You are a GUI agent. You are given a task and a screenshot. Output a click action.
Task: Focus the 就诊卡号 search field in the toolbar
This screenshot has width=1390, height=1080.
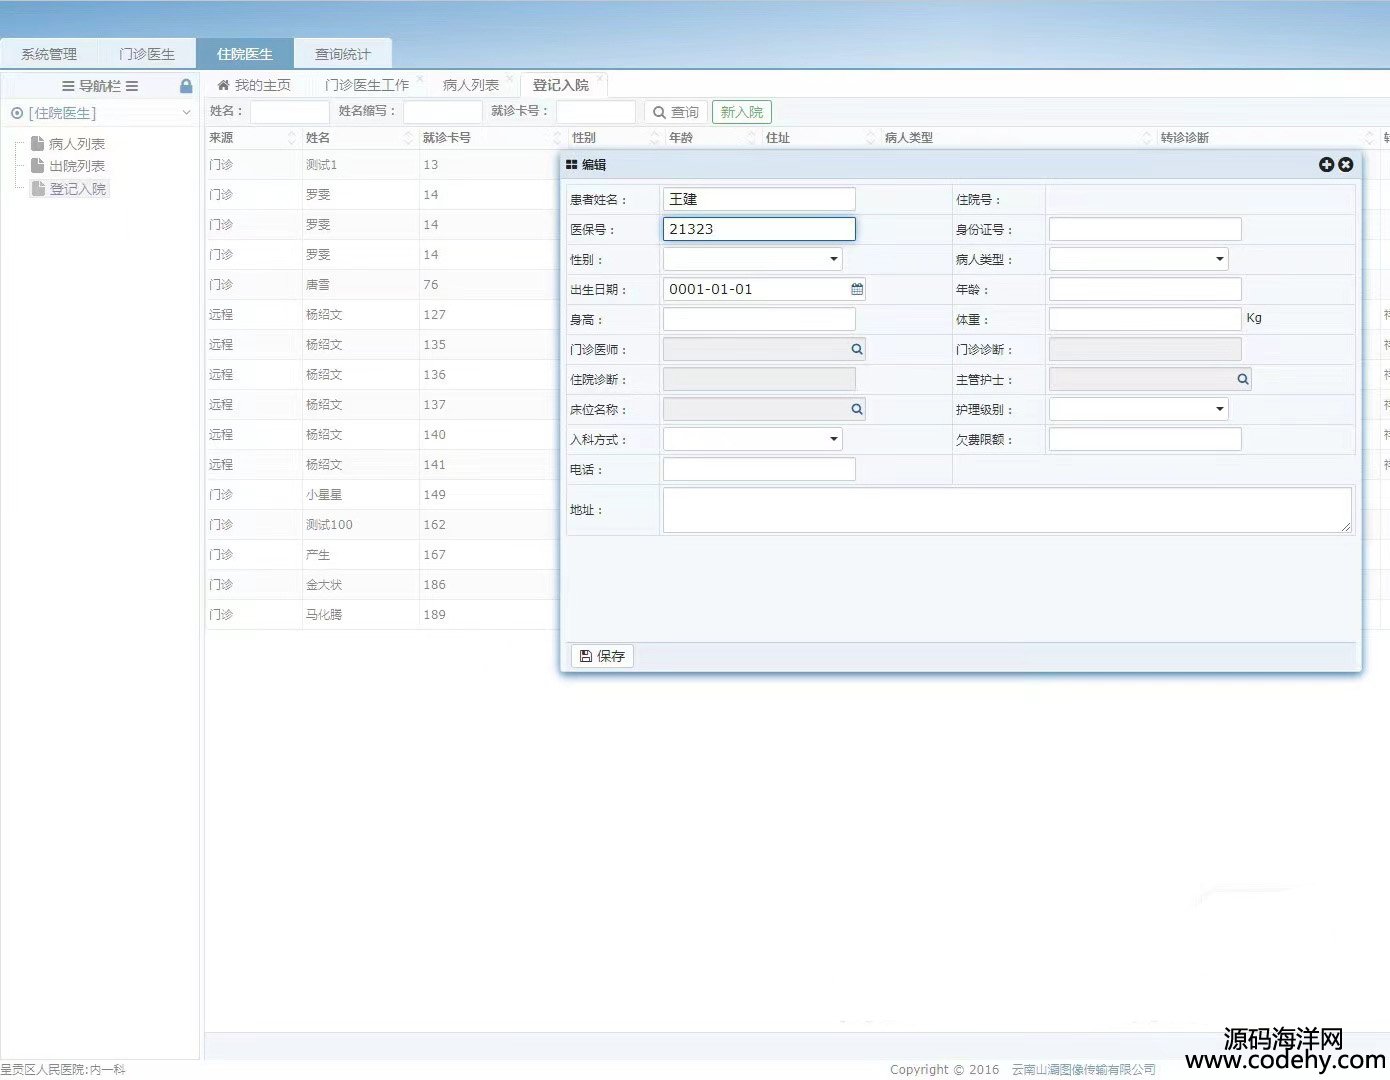[596, 112]
